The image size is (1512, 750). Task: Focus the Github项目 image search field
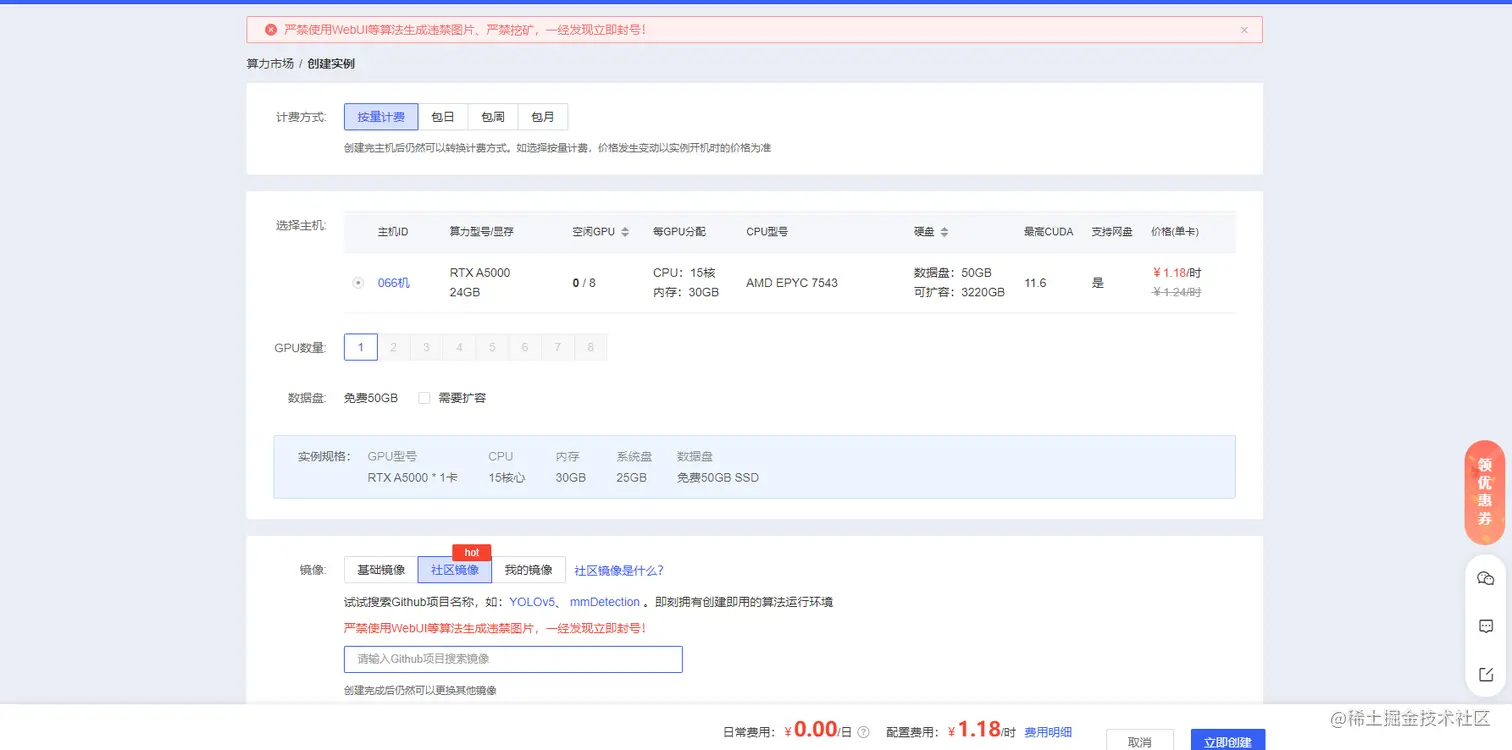click(x=513, y=659)
